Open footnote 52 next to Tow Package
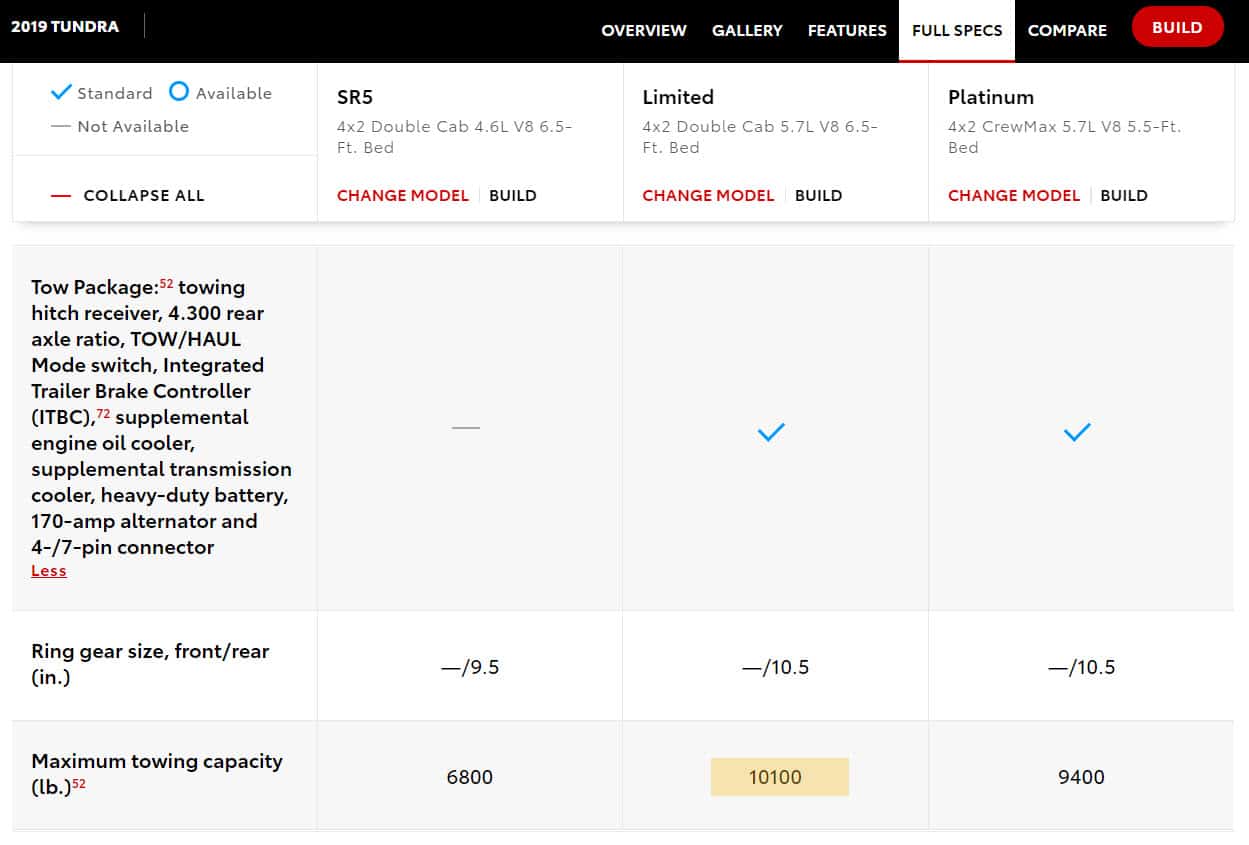 (166, 283)
